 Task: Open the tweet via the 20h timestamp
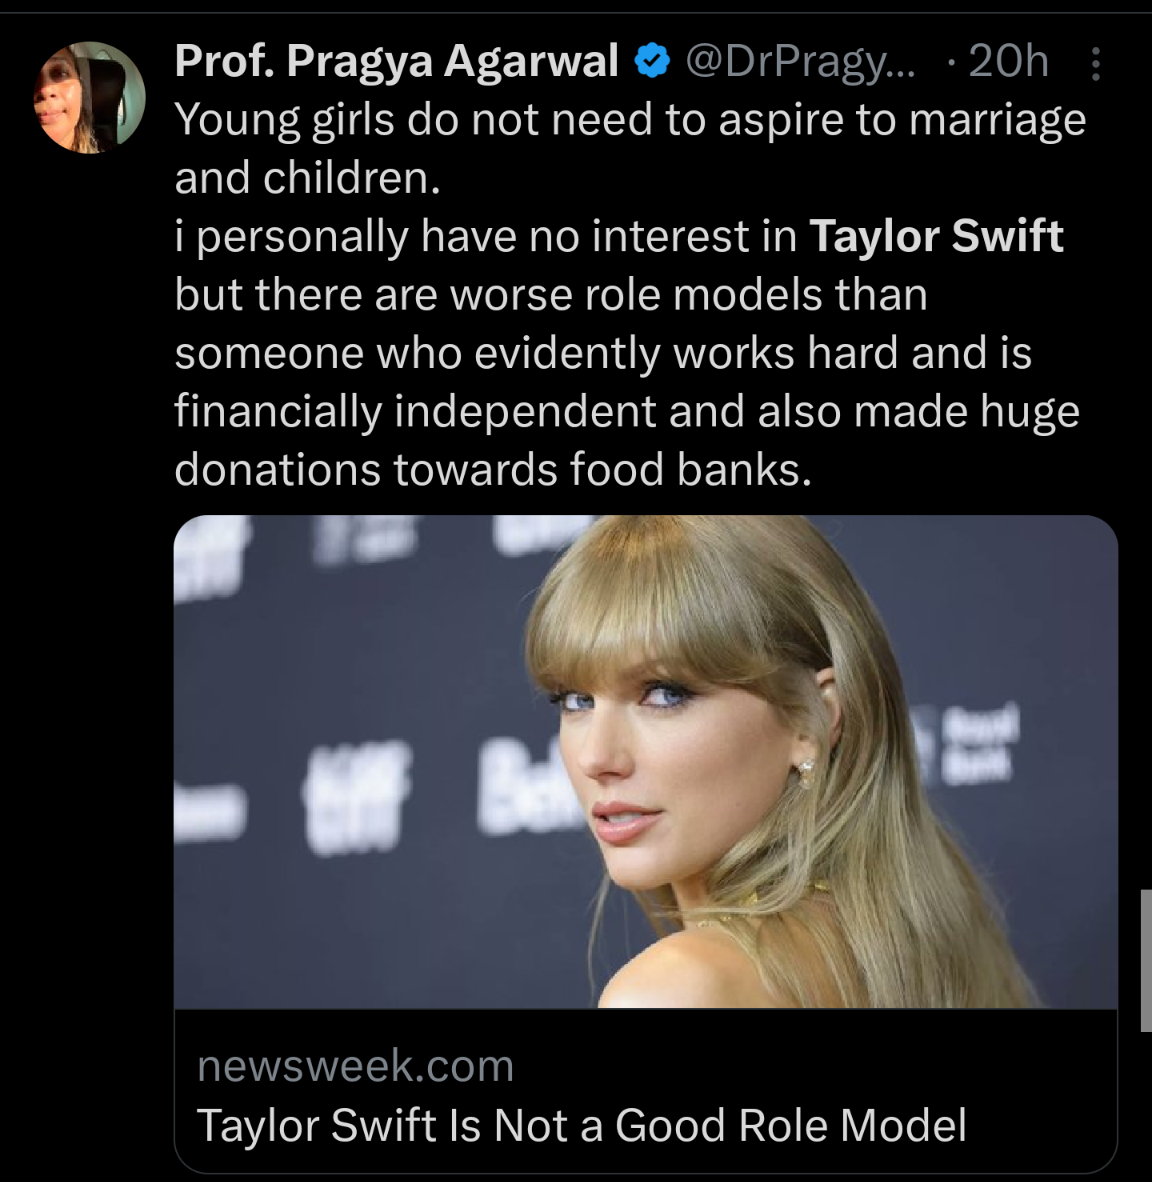pos(1008,62)
